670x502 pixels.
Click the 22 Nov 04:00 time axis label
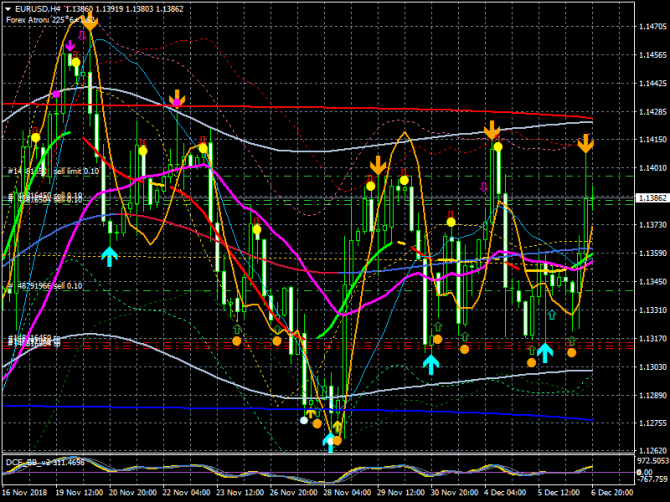pos(187,492)
